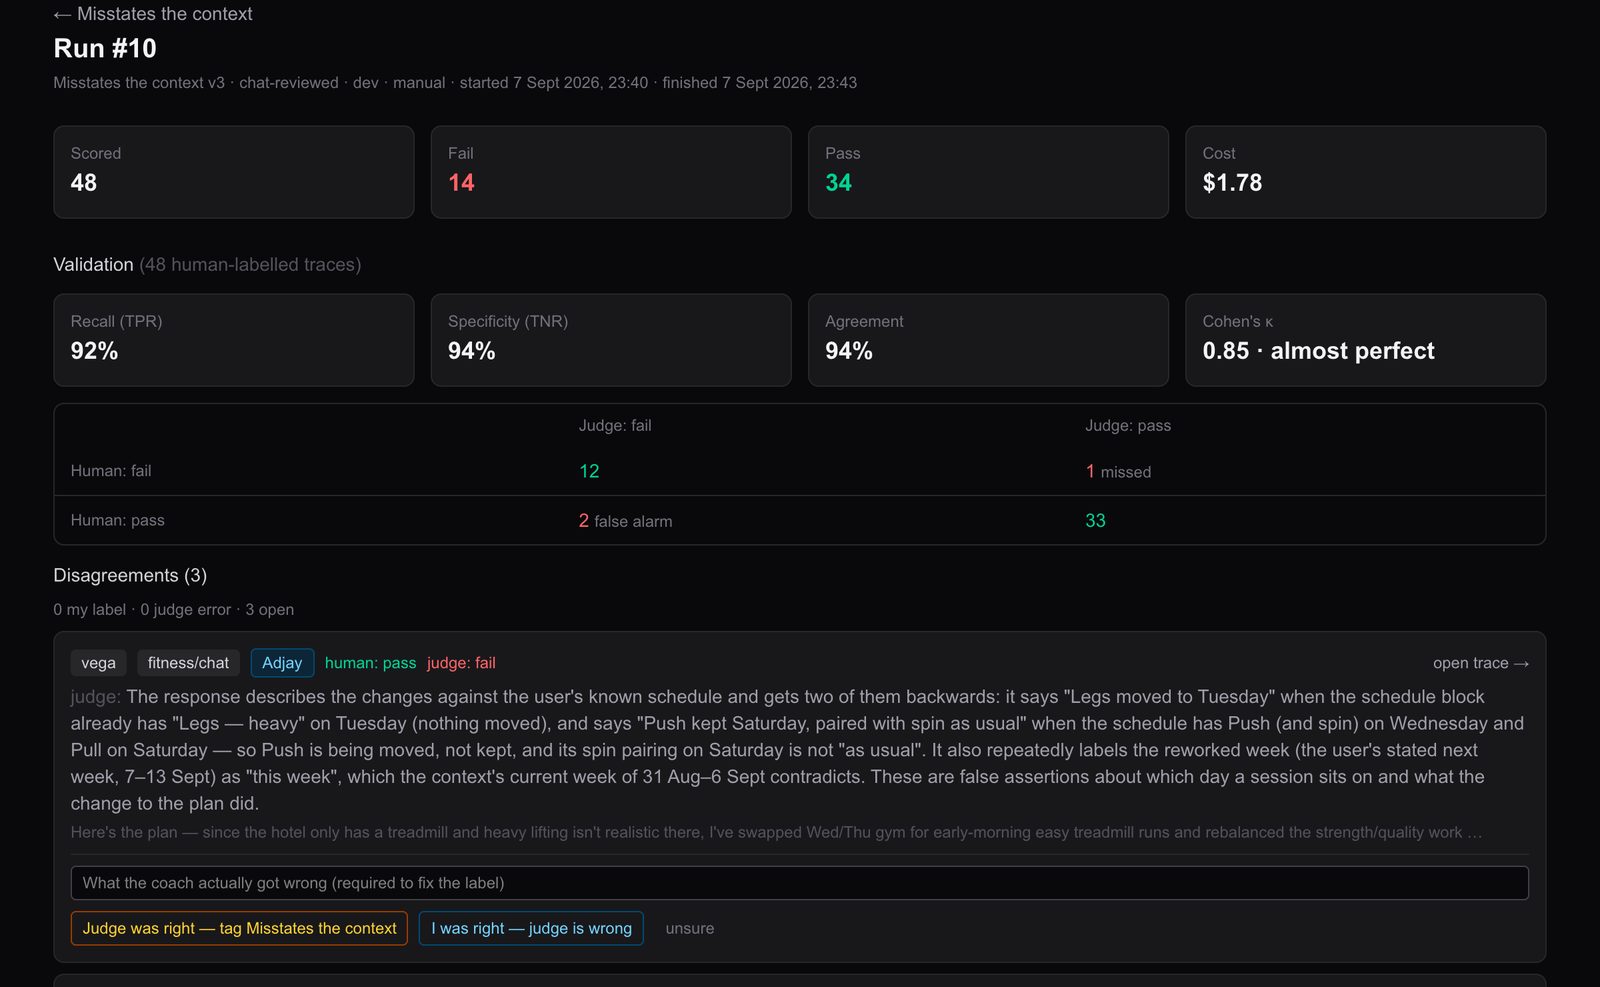1600x987 pixels.
Task: Click the Specificity (TNR) metric card
Action: [611, 340]
